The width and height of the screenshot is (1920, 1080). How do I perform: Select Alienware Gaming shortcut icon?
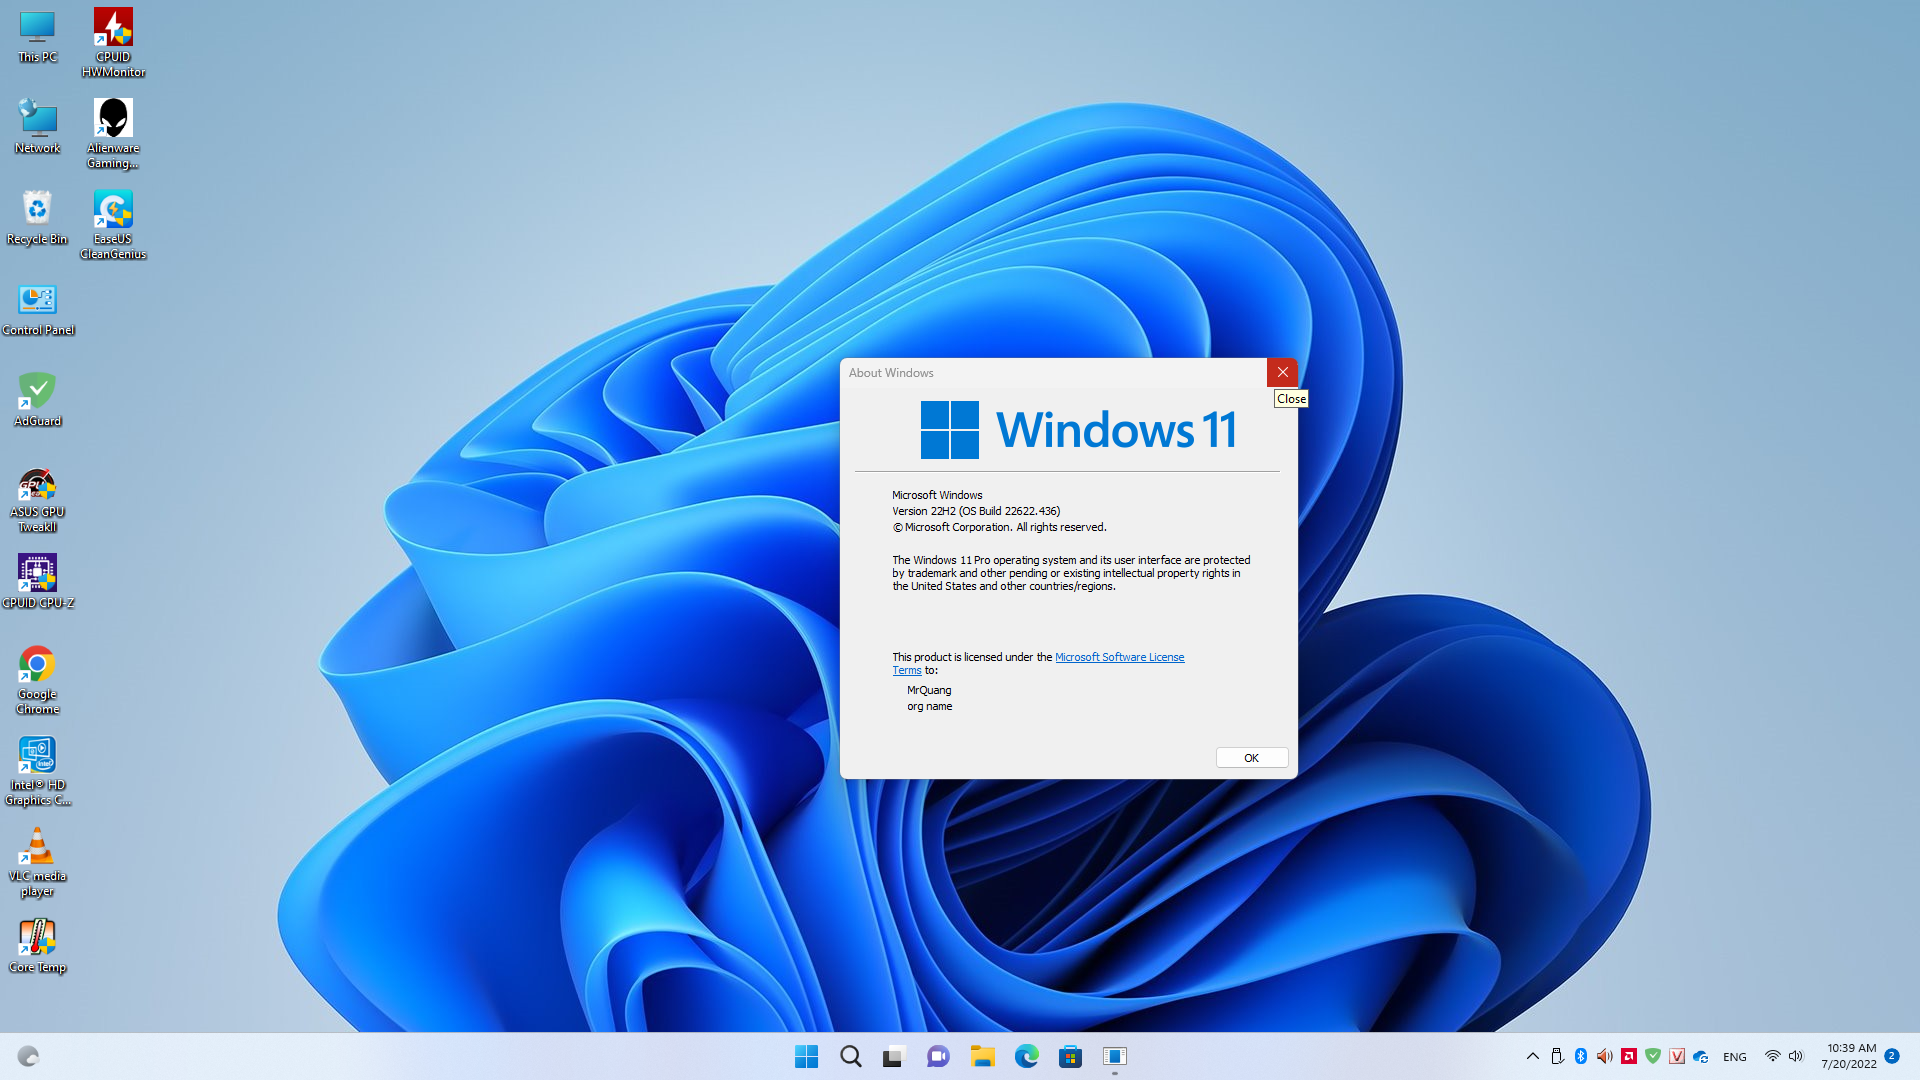113,133
